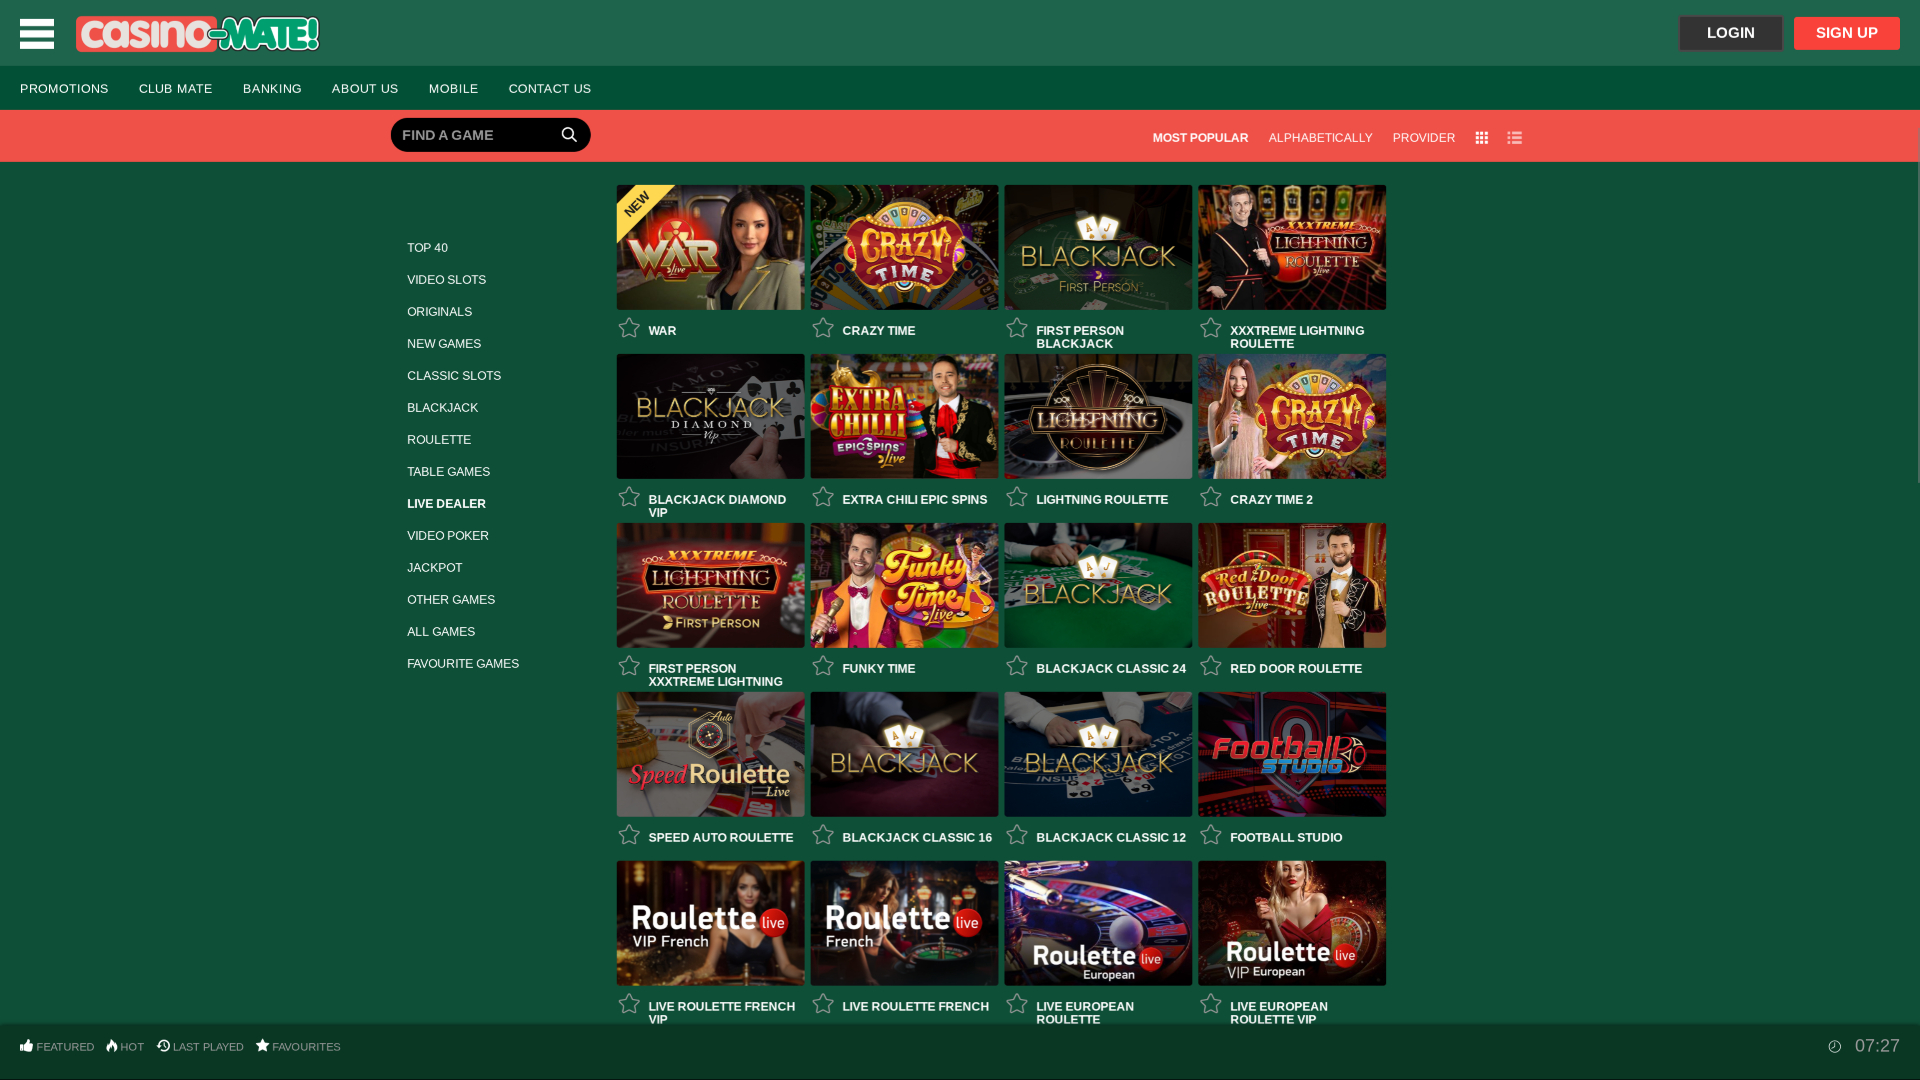This screenshot has width=1920, height=1080.
Task: Toggle the favourite star on Football Studio
Action: pyautogui.click(x=1211, y=834)
